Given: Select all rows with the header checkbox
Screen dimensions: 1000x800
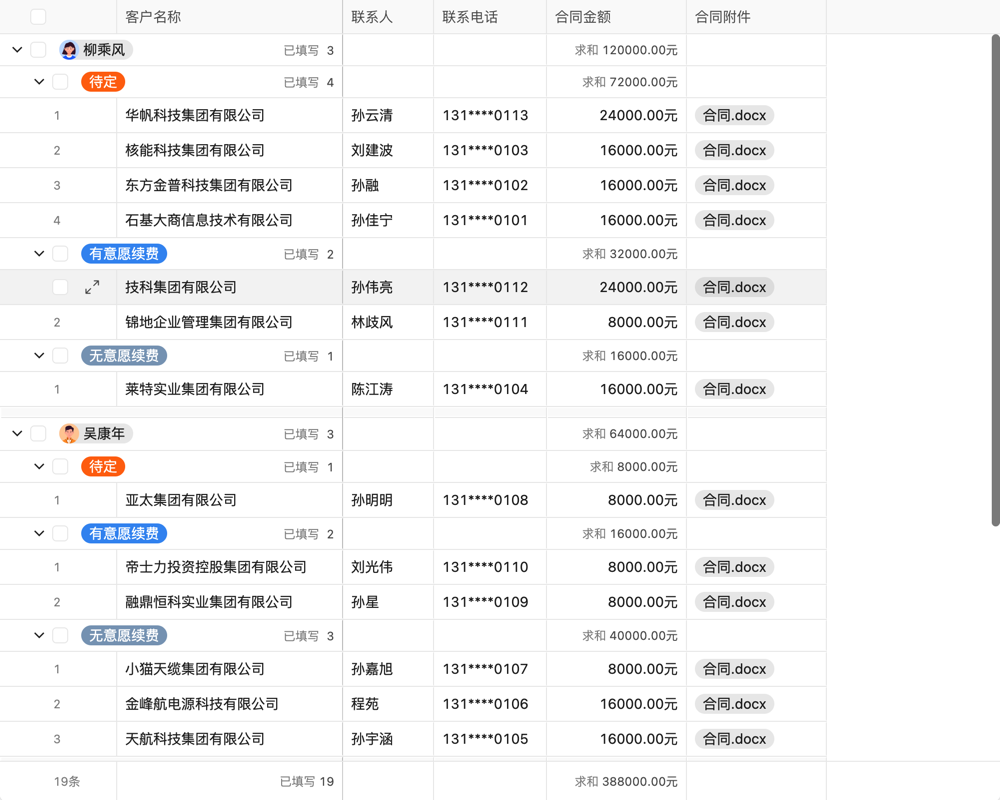Looking at the screenshot, I should pyautogui.click(x=37, y=16).
